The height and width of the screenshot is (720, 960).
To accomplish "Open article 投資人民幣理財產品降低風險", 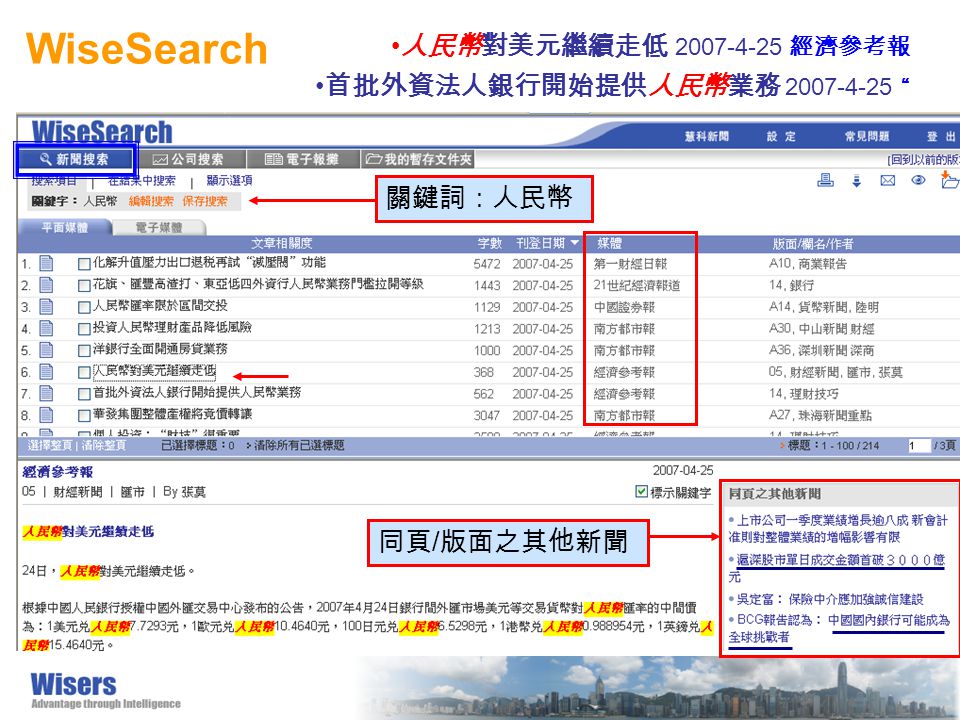I will point(173,328).
